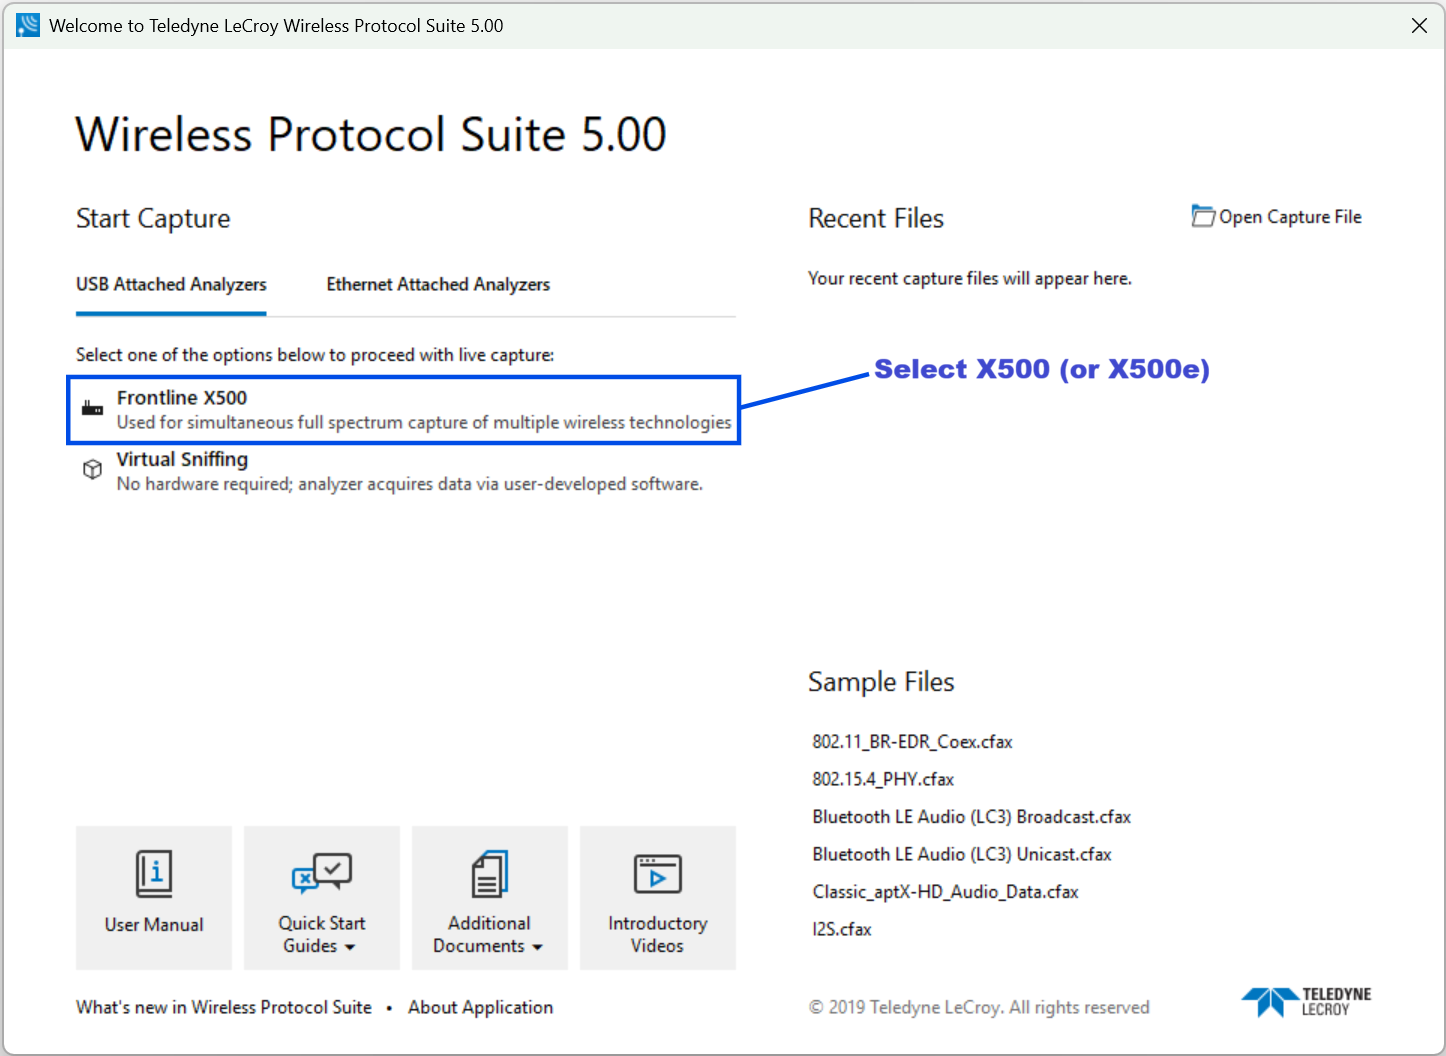Close the welcome window

point(1419,26)
